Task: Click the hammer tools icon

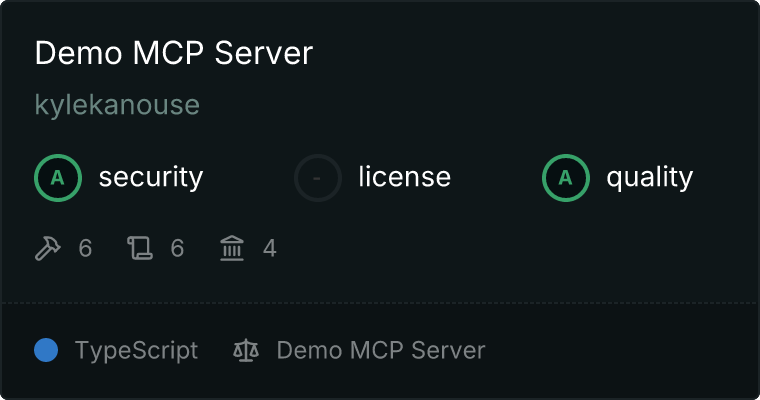Action: (x=48, y=248)
